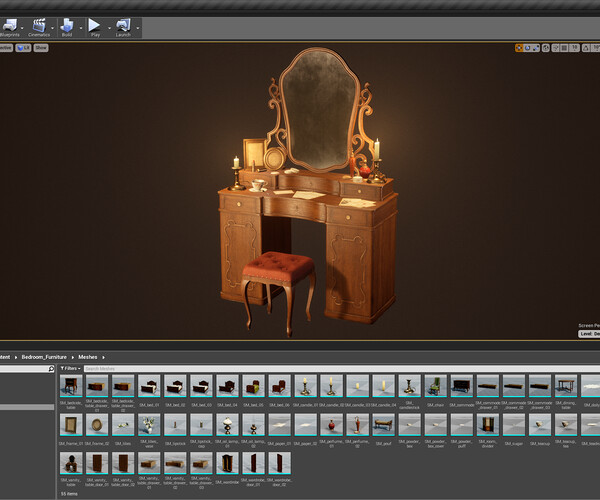Open the viewport Show menu
This screenshot has height=500, width=600.
tap(41, 48)
